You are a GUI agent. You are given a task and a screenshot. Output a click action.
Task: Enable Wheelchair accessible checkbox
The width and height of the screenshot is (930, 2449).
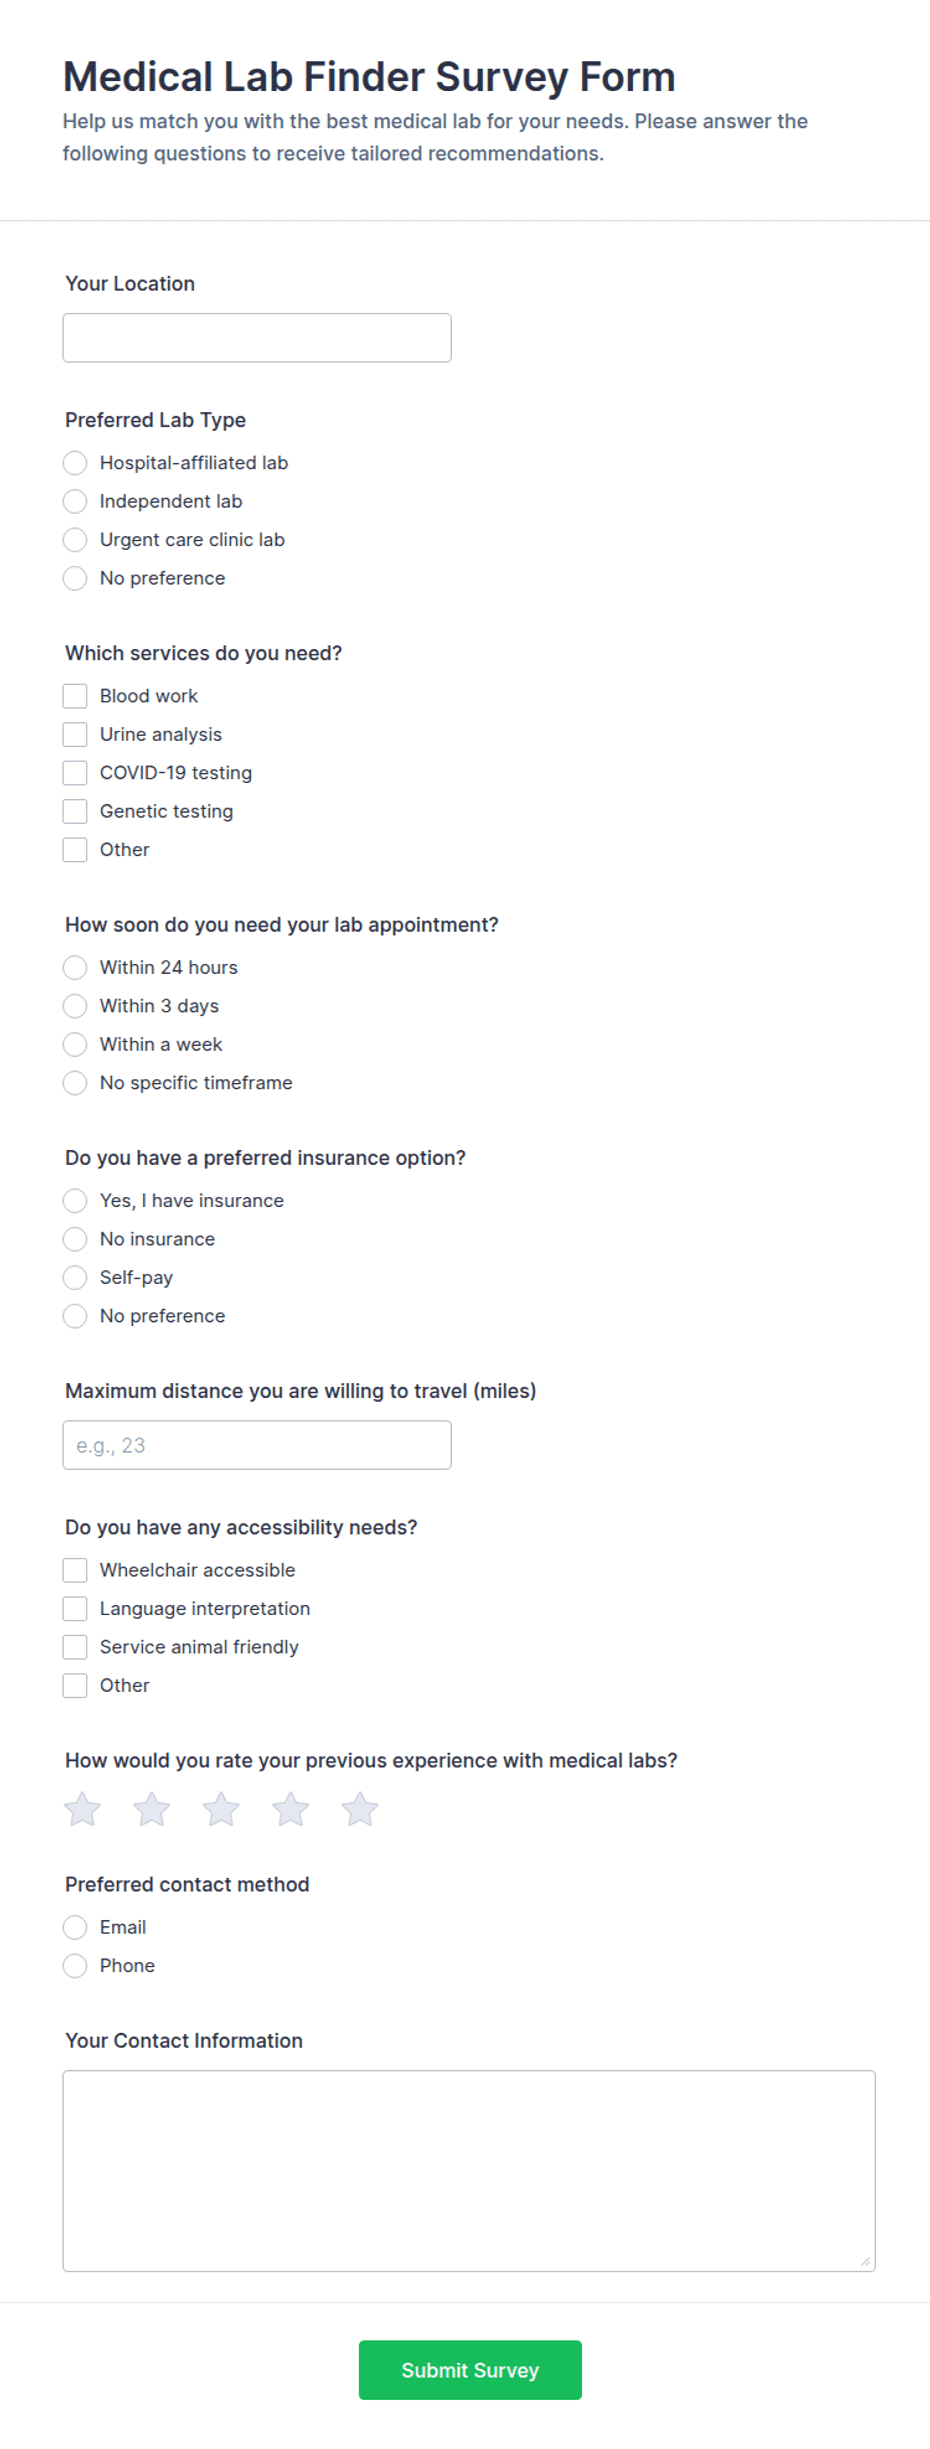[x=75, y=1570]
